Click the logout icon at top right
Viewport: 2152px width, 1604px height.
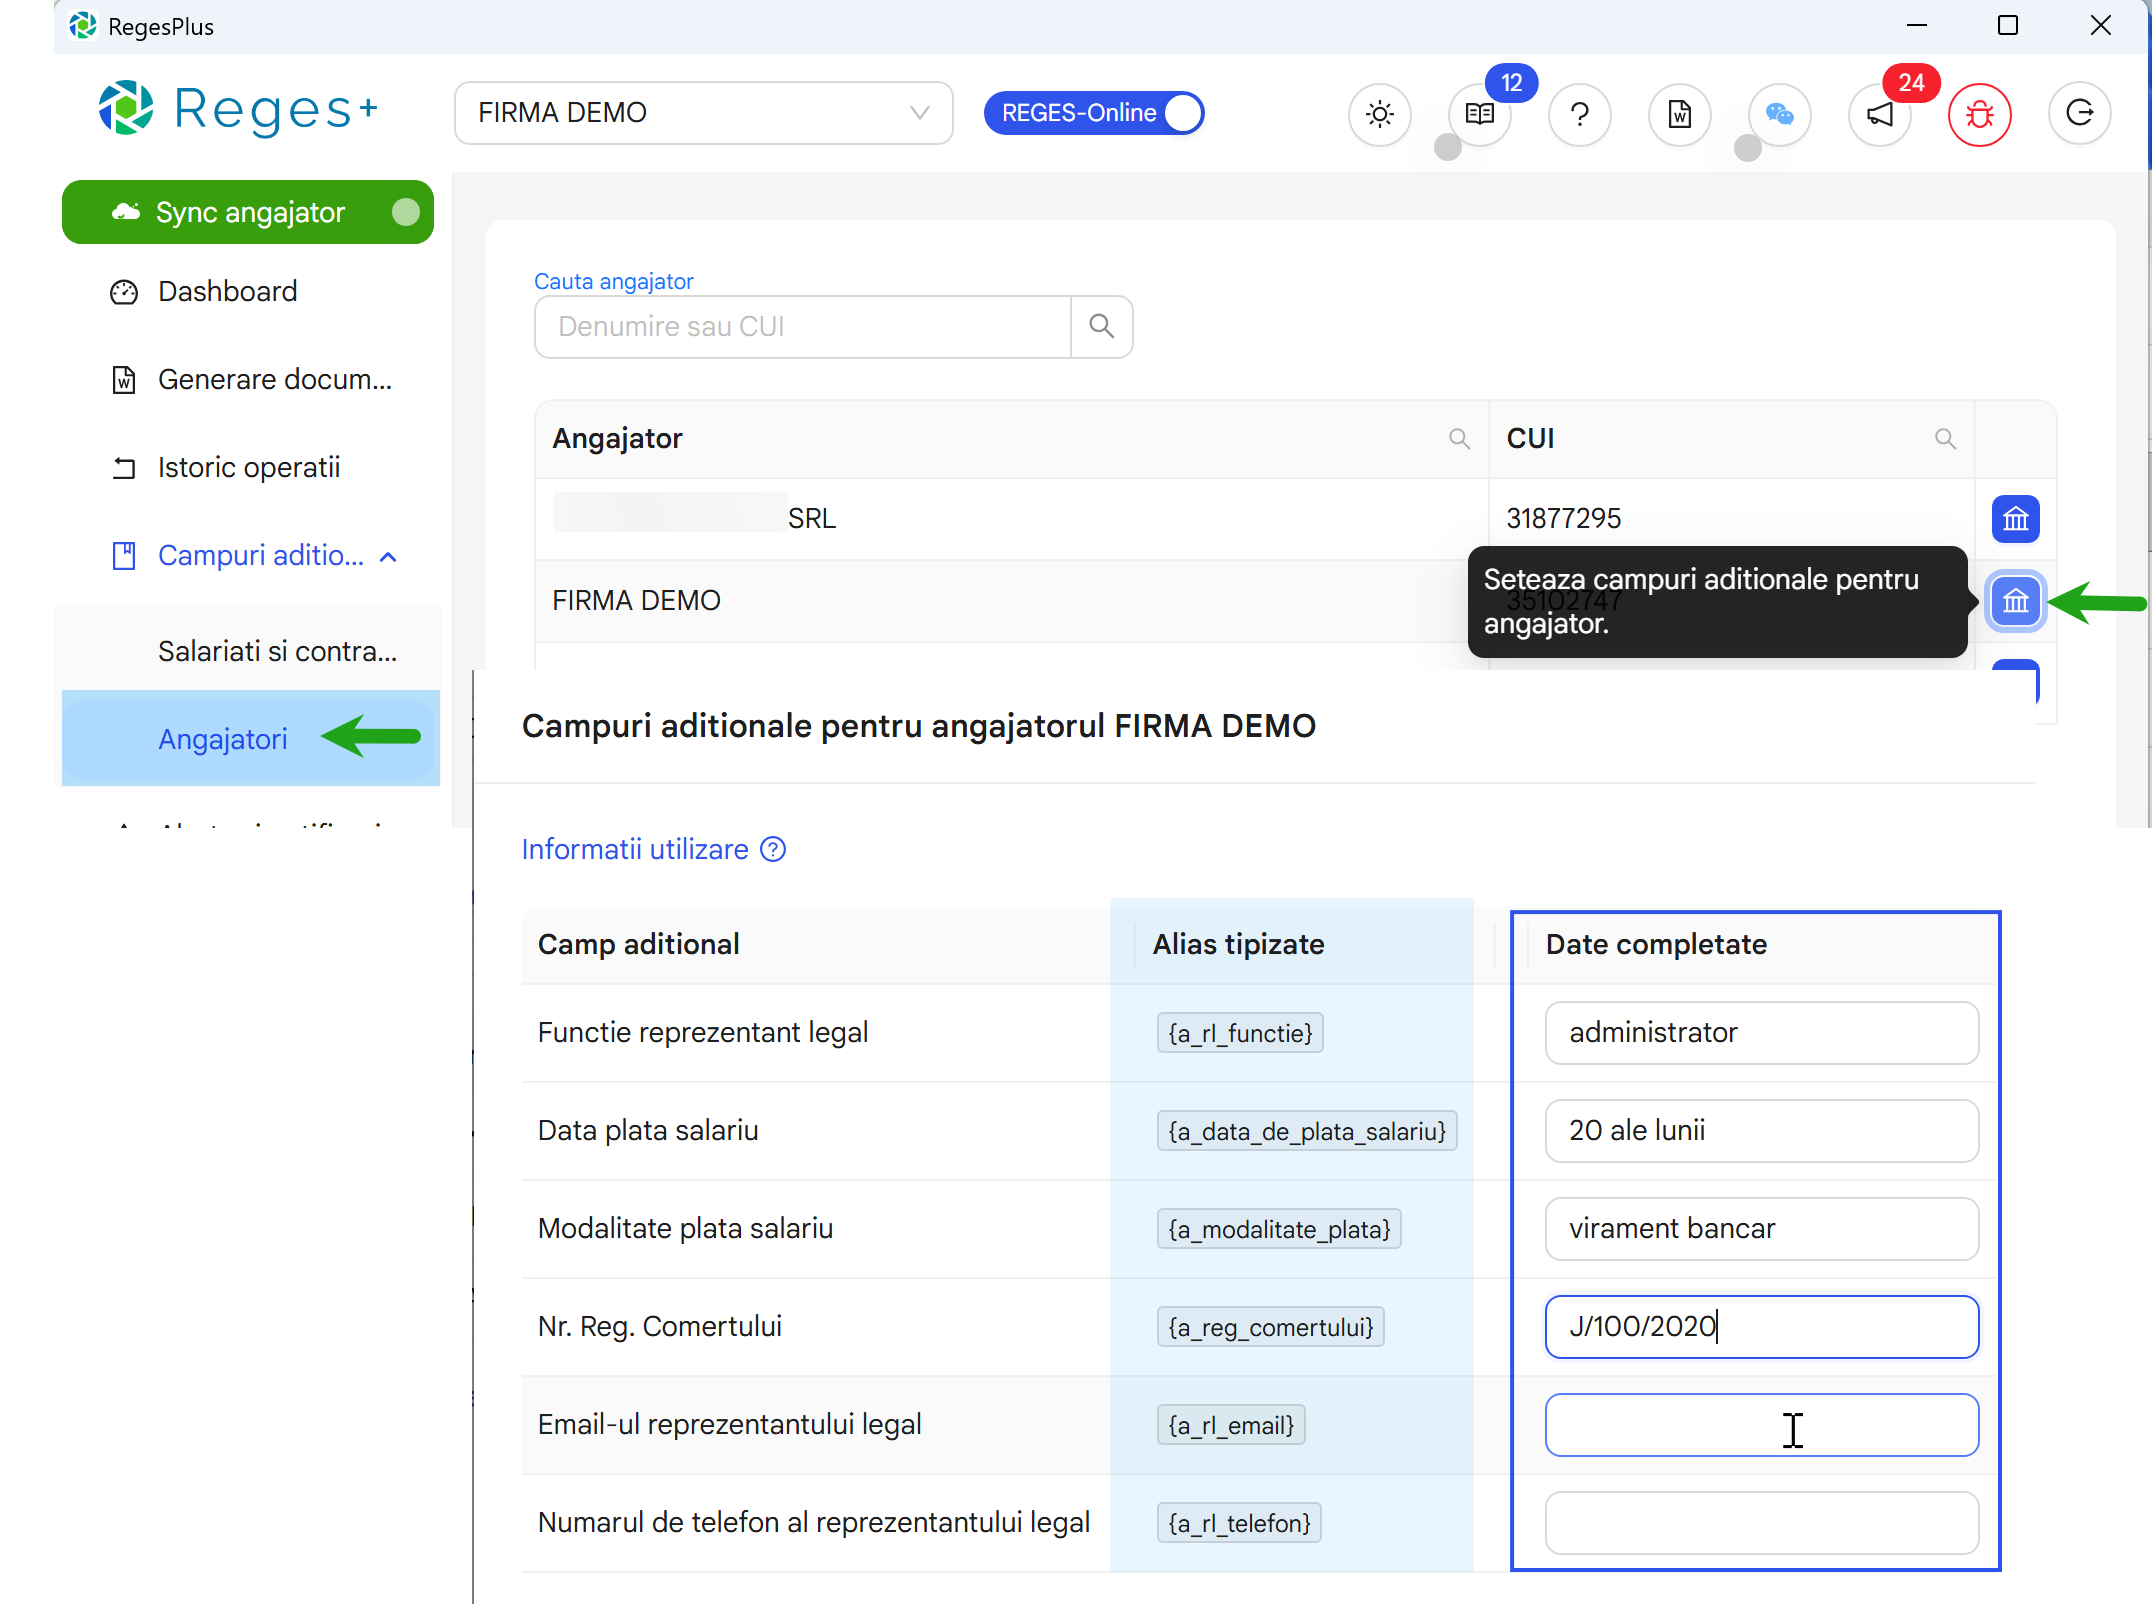[x=2080, y=114]
